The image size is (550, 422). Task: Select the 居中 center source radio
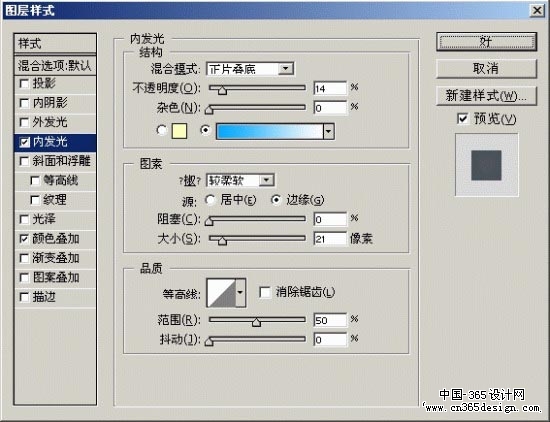(210, 200)
